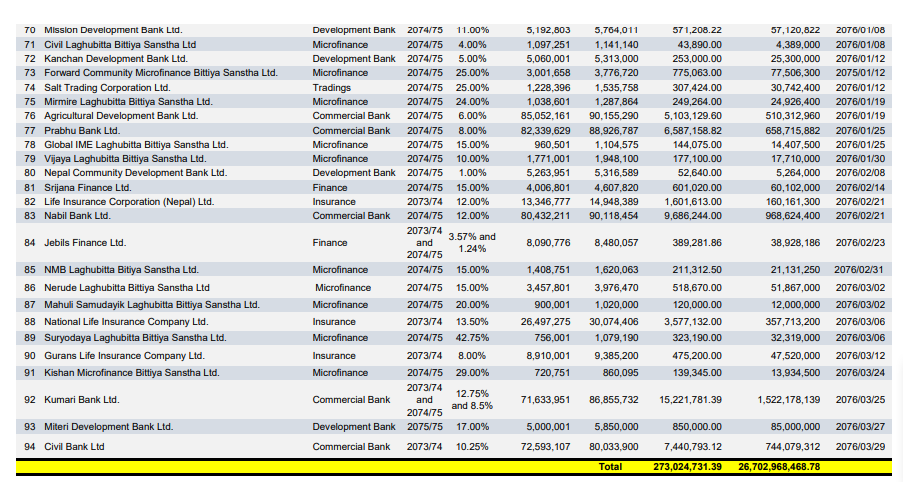Select the Prabhu Bank Ltd. entry
903x482 pixels.
pyautogui.click(x=81, y=131)
